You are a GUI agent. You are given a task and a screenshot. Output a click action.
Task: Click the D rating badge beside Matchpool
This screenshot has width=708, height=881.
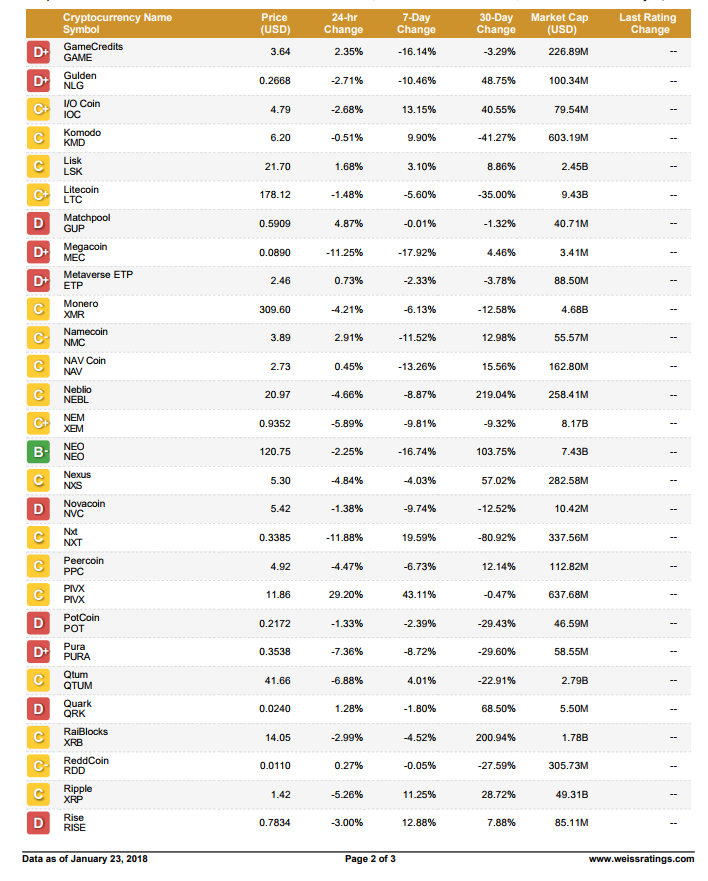point(38,224)
